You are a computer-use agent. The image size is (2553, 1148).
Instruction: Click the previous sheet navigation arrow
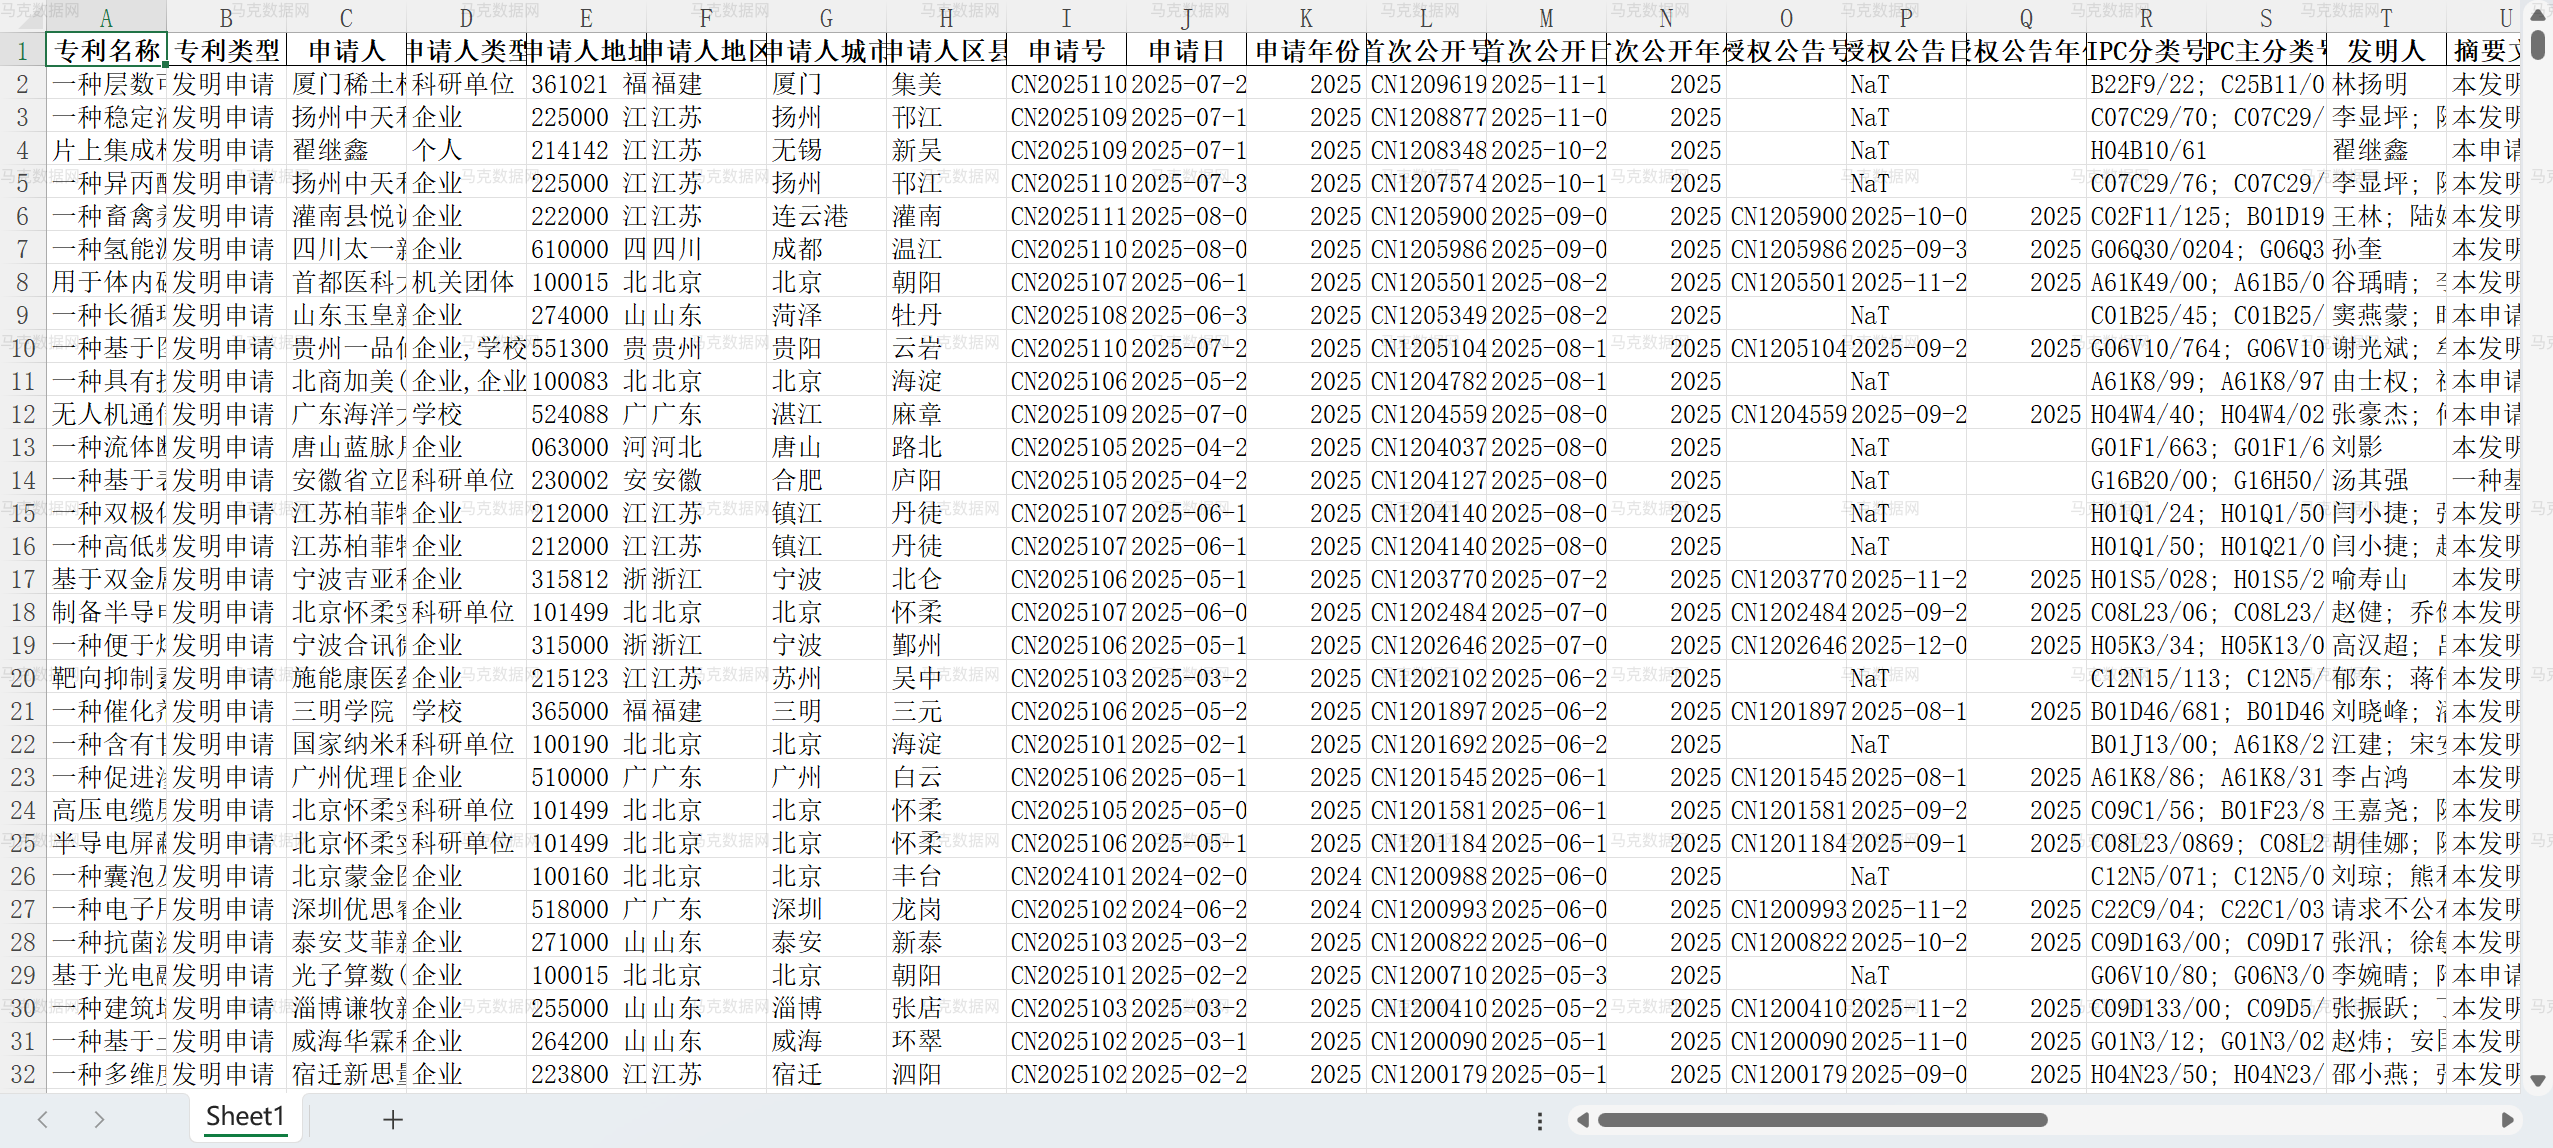pyautogui.click(x=42, y=1119)
